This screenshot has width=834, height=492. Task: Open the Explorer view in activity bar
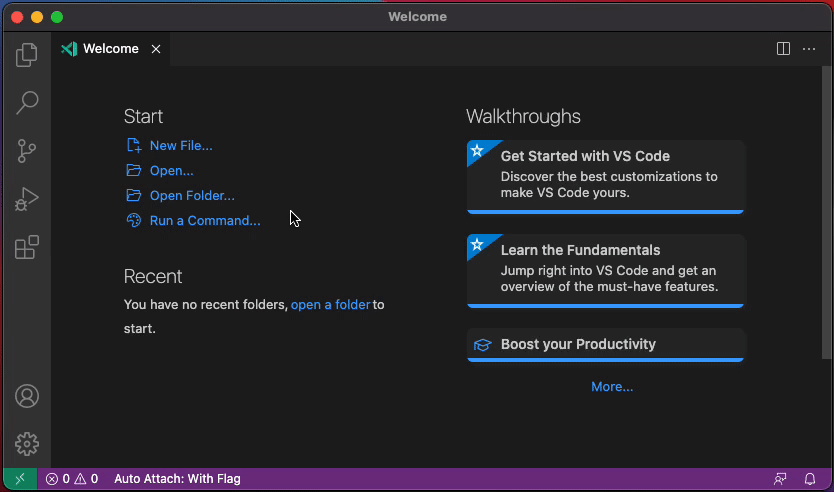click(x=27, y=55)
